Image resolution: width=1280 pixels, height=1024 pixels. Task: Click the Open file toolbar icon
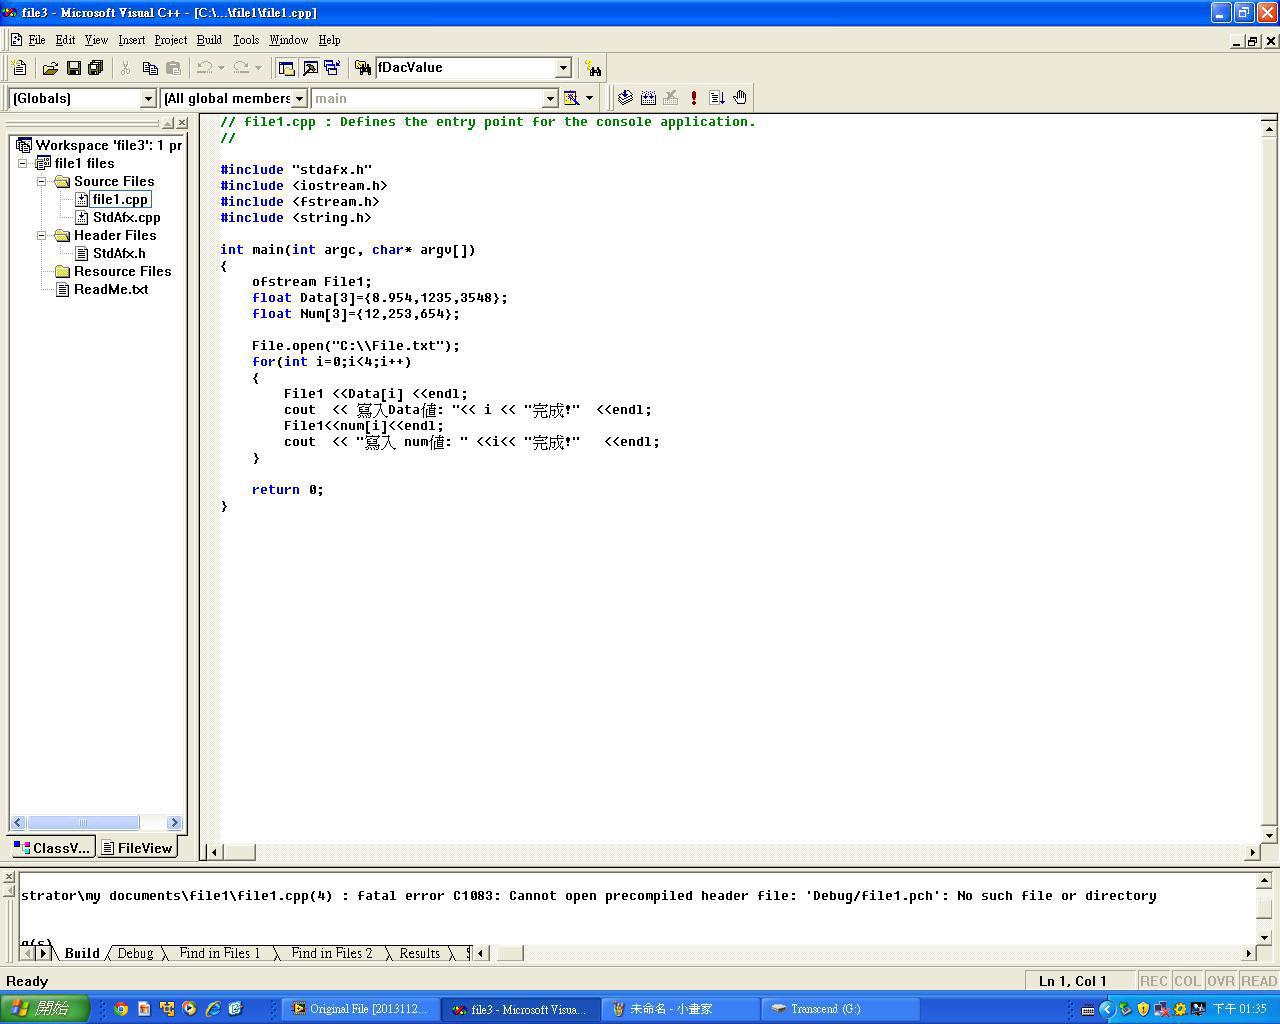50,68
